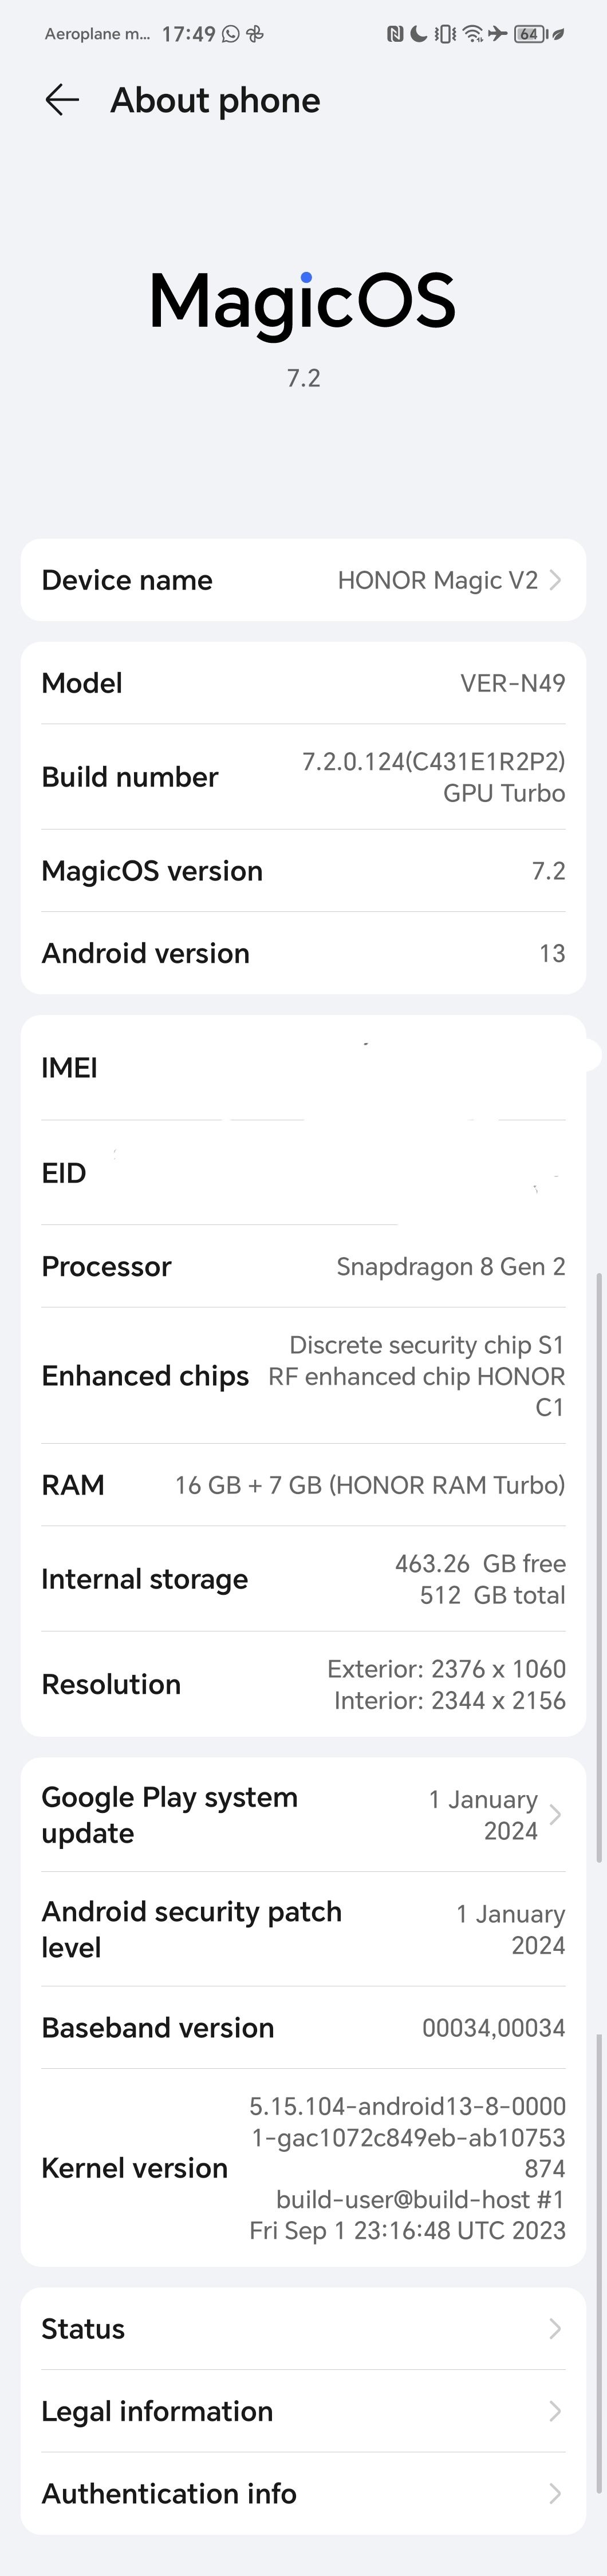The height and width of the screenshot is (2576, 607).
Task: Open Legal information chevron
Action: click(x=555, y=2411)
